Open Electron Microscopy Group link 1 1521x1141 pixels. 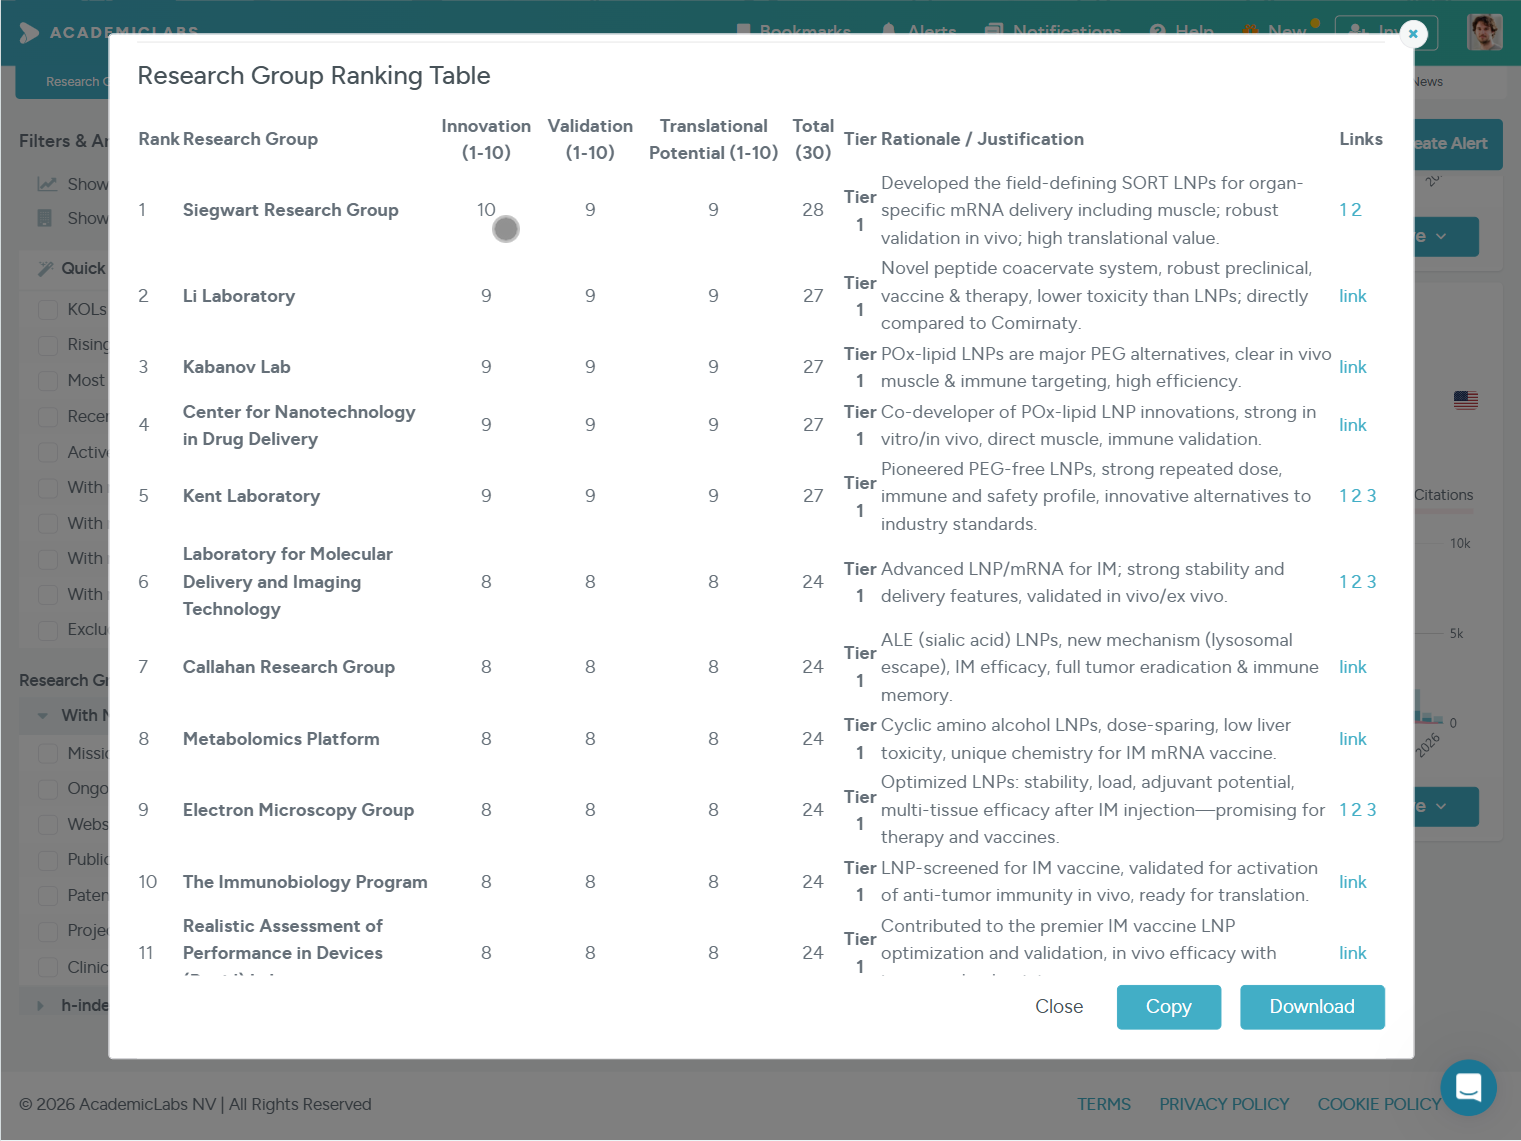tap(1344, 810)
